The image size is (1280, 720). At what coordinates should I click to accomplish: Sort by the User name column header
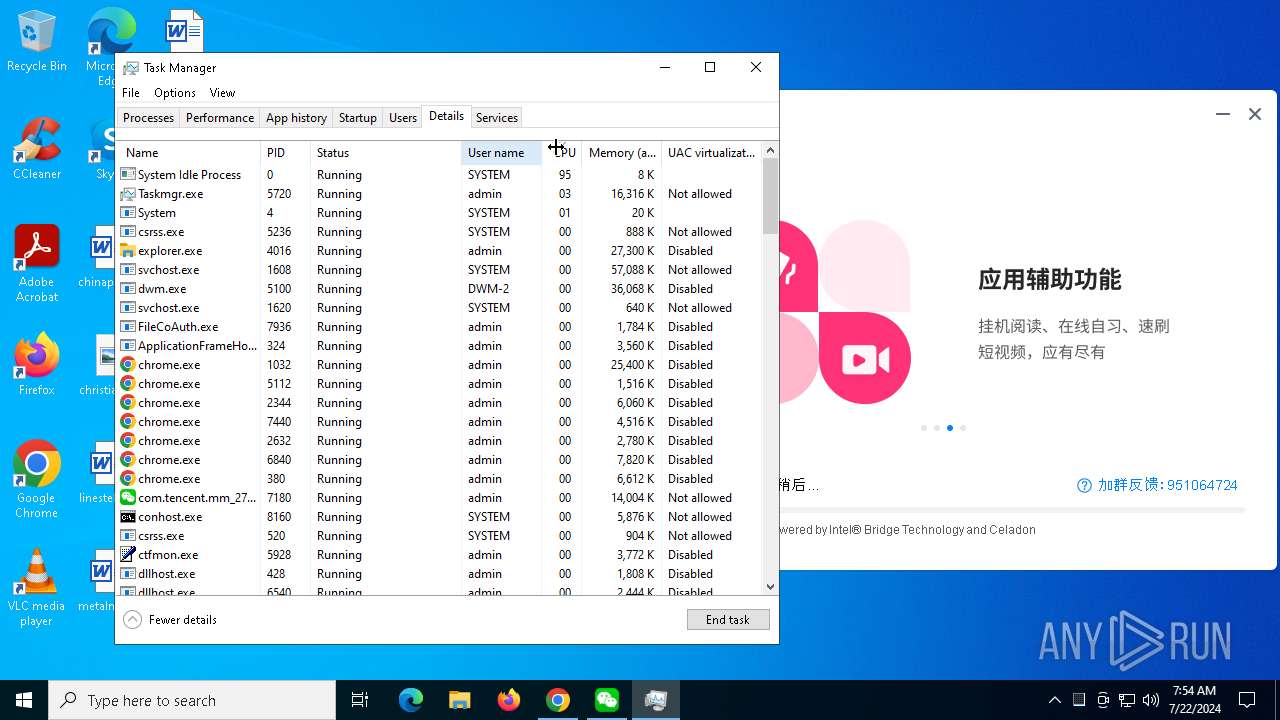[501, 153]
